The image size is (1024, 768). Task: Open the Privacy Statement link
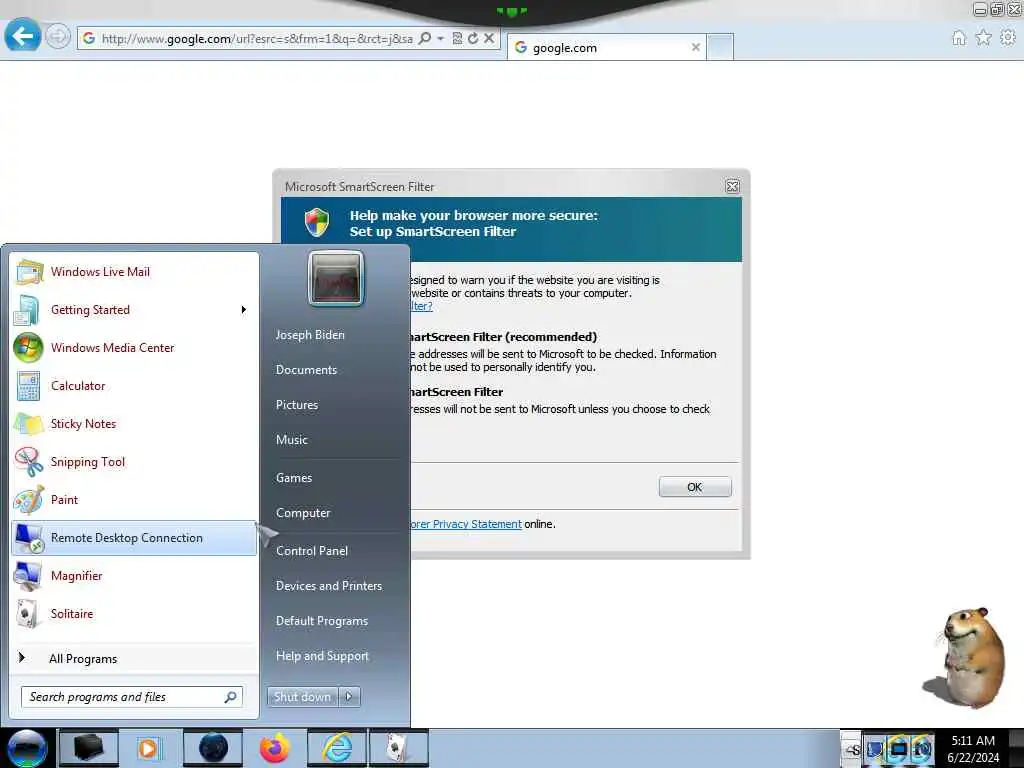(x=466, y=524)
